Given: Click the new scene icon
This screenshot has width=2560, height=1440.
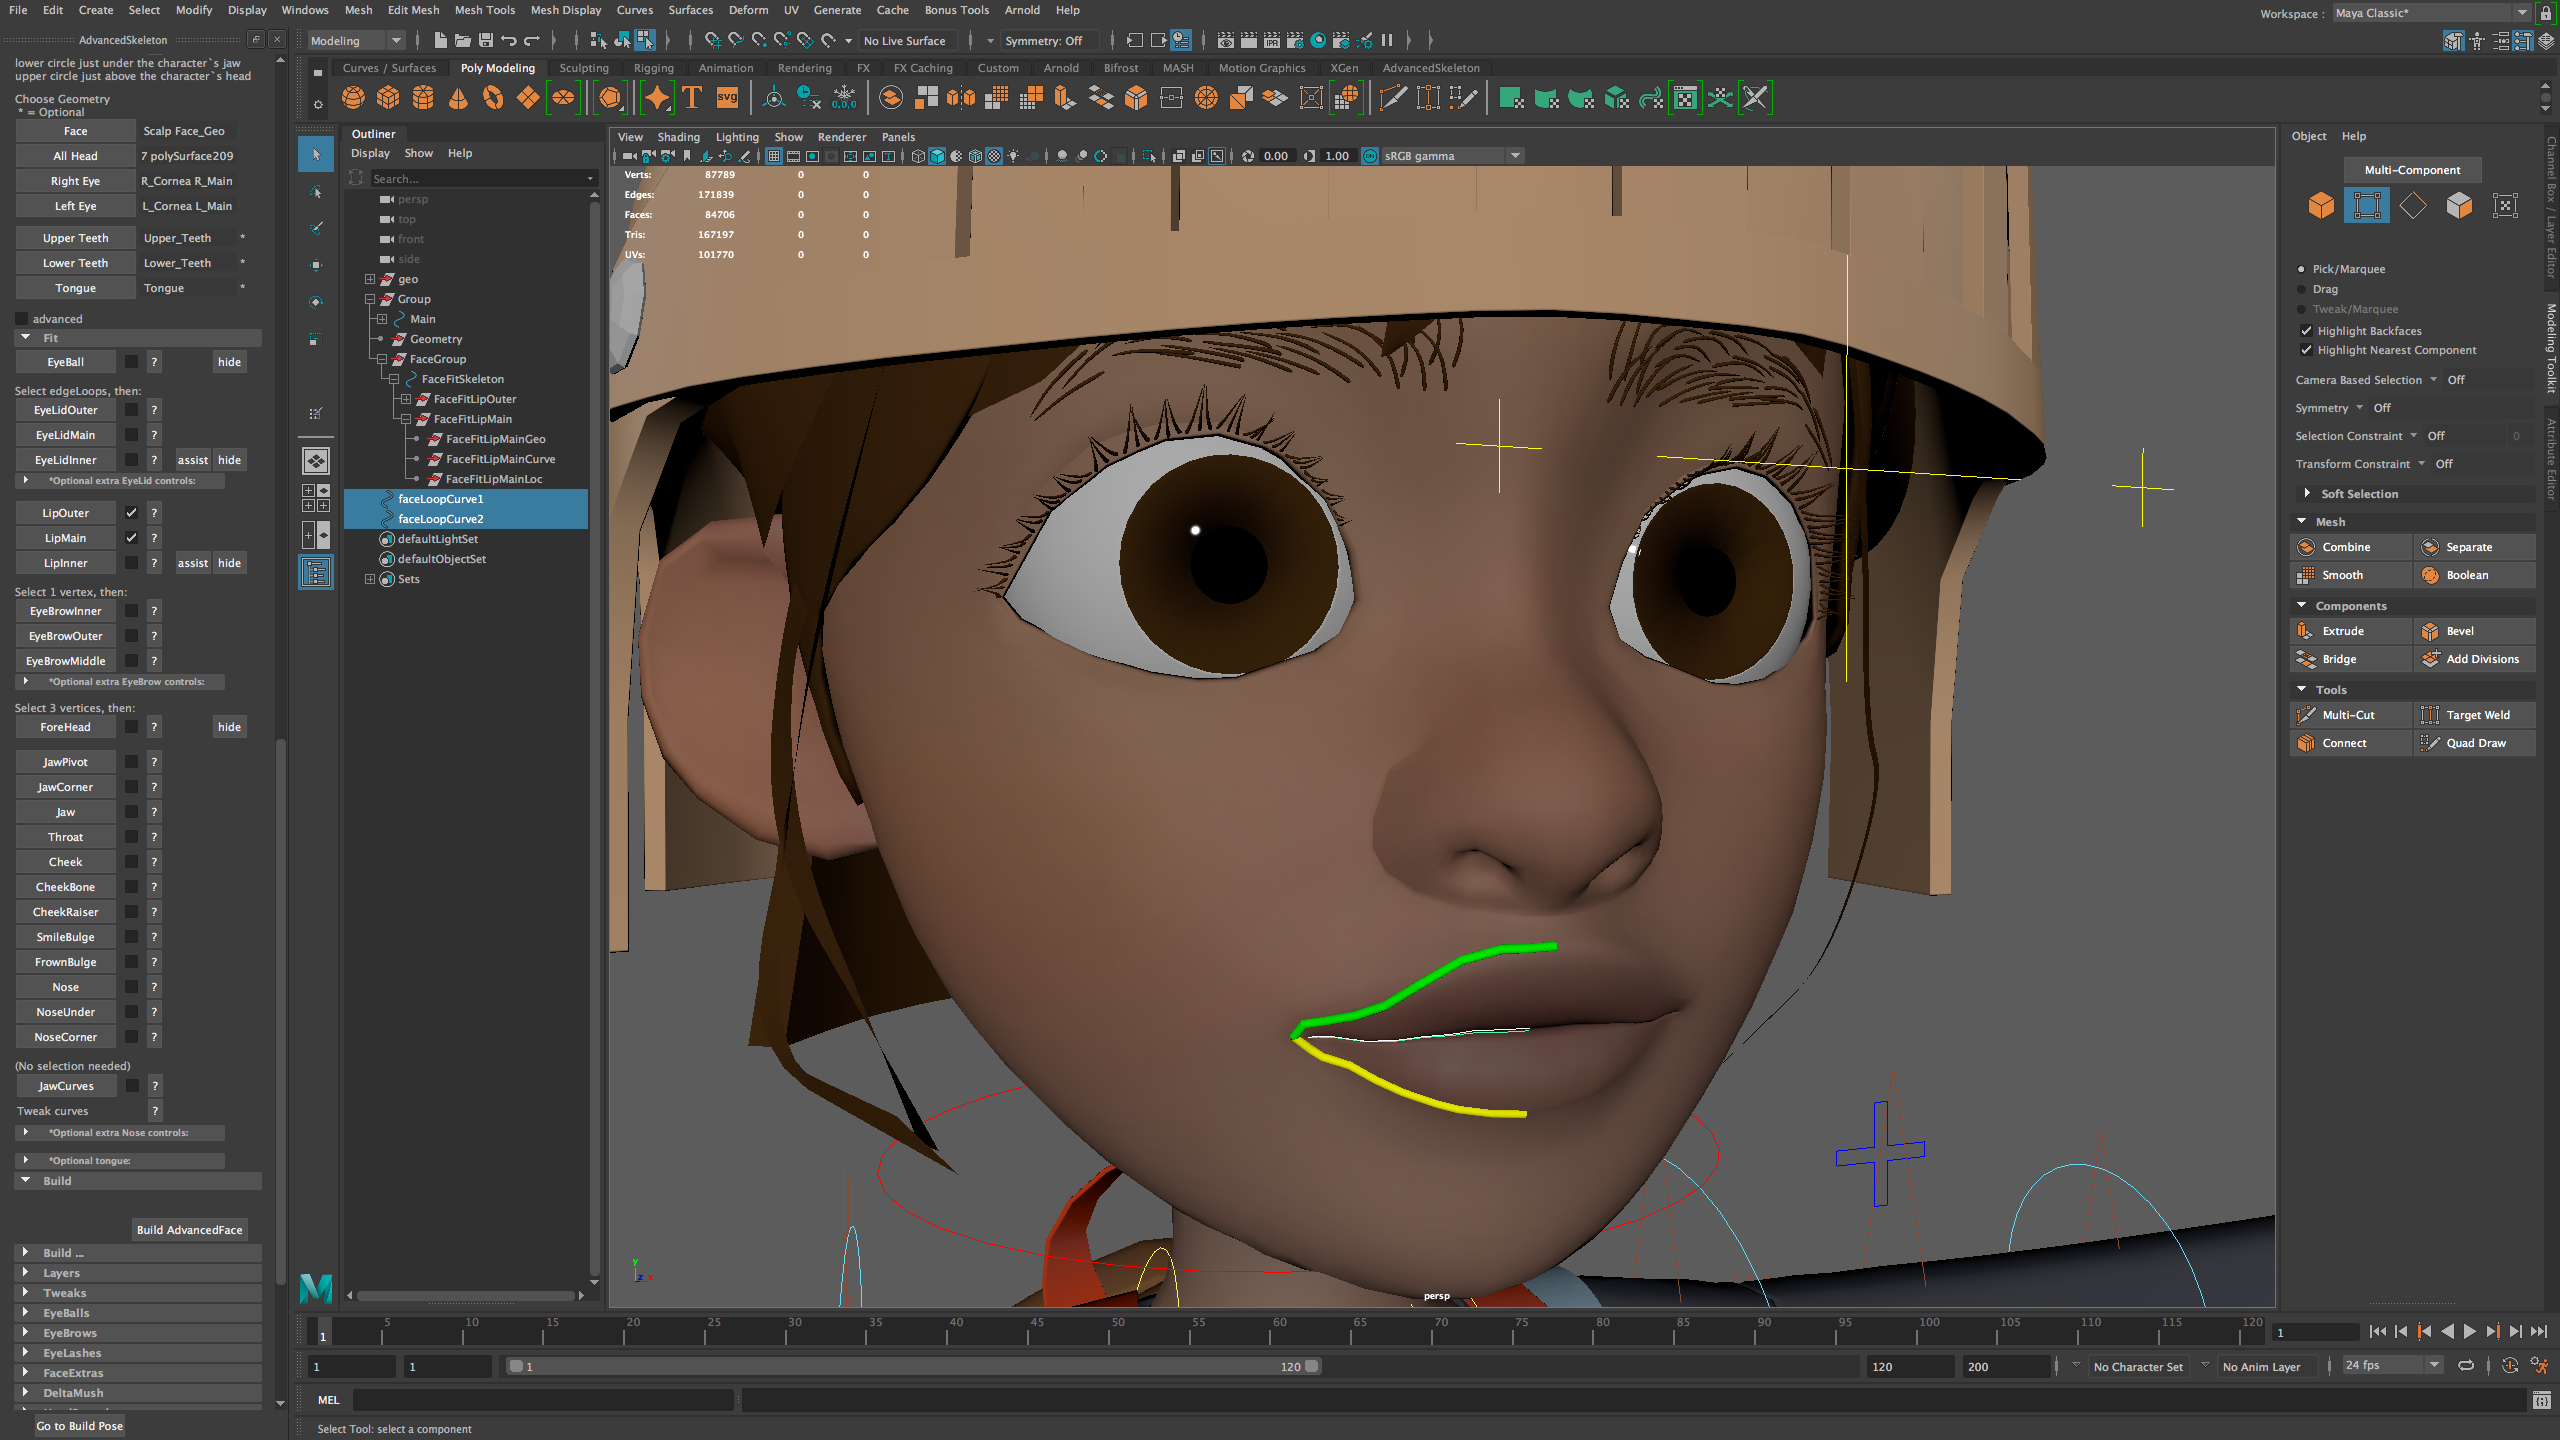Looking at the screenshot, I should 440,41.
